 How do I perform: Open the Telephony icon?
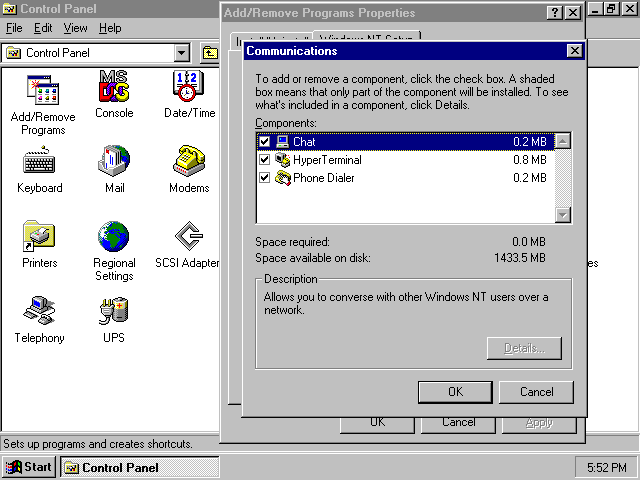tap(39, 311)
